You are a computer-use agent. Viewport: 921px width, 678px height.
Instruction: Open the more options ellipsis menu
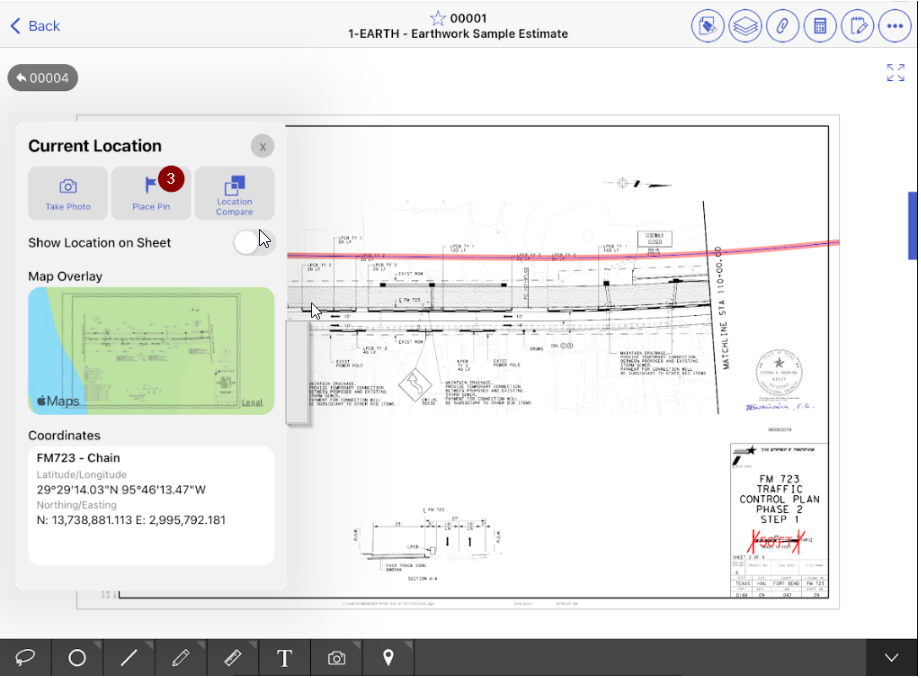[895, 26]
